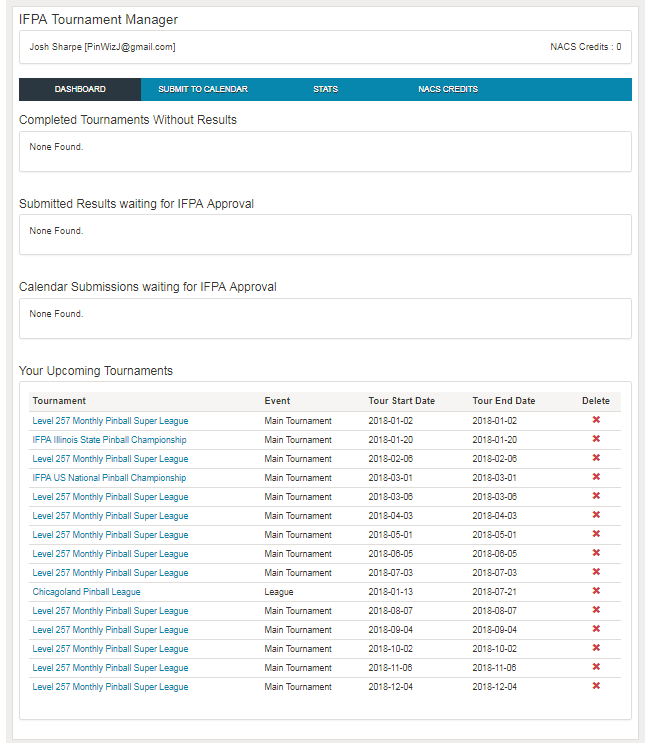Screen dimensions: 651x743
Task: Delete the 2018-01-02 Level 257 league entry
Action: [x=596, y=420]
